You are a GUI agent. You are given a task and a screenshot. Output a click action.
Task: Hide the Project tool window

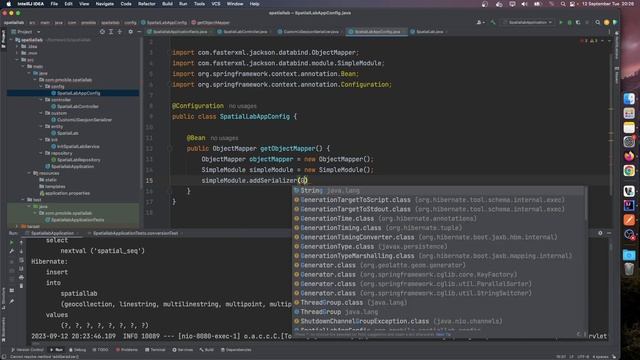[x=139, y=31]
